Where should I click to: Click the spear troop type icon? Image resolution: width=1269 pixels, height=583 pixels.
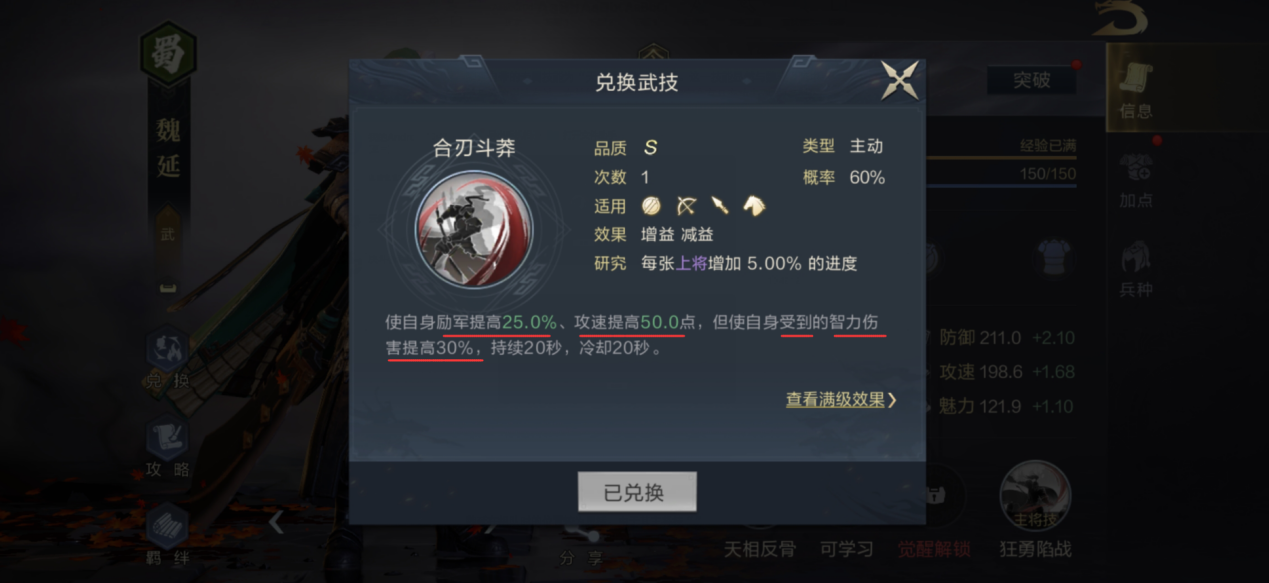coord(719,206)
